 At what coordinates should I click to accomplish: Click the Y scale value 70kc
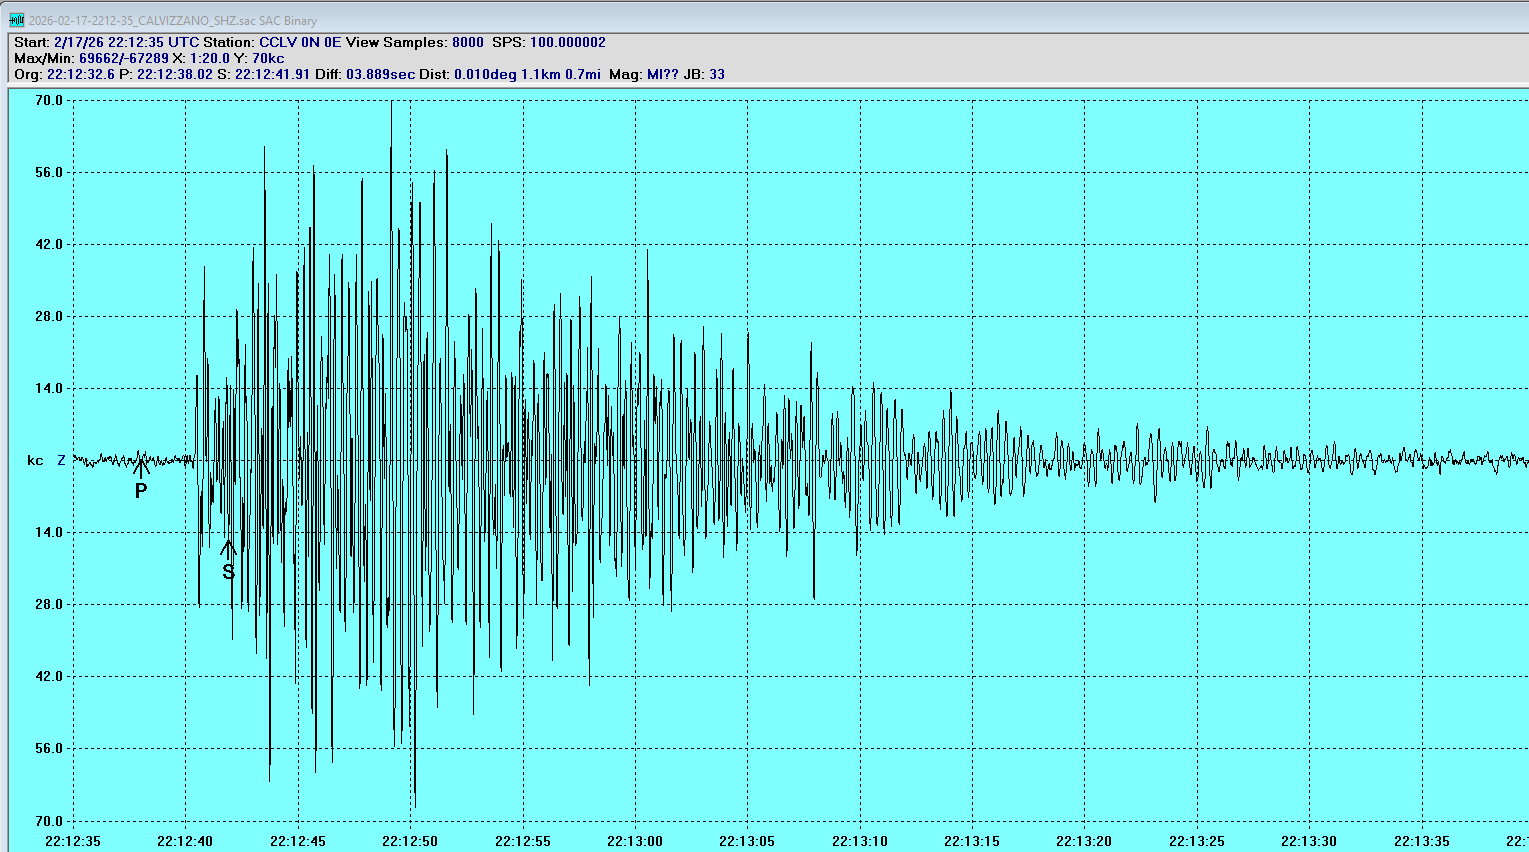(268, 58)
